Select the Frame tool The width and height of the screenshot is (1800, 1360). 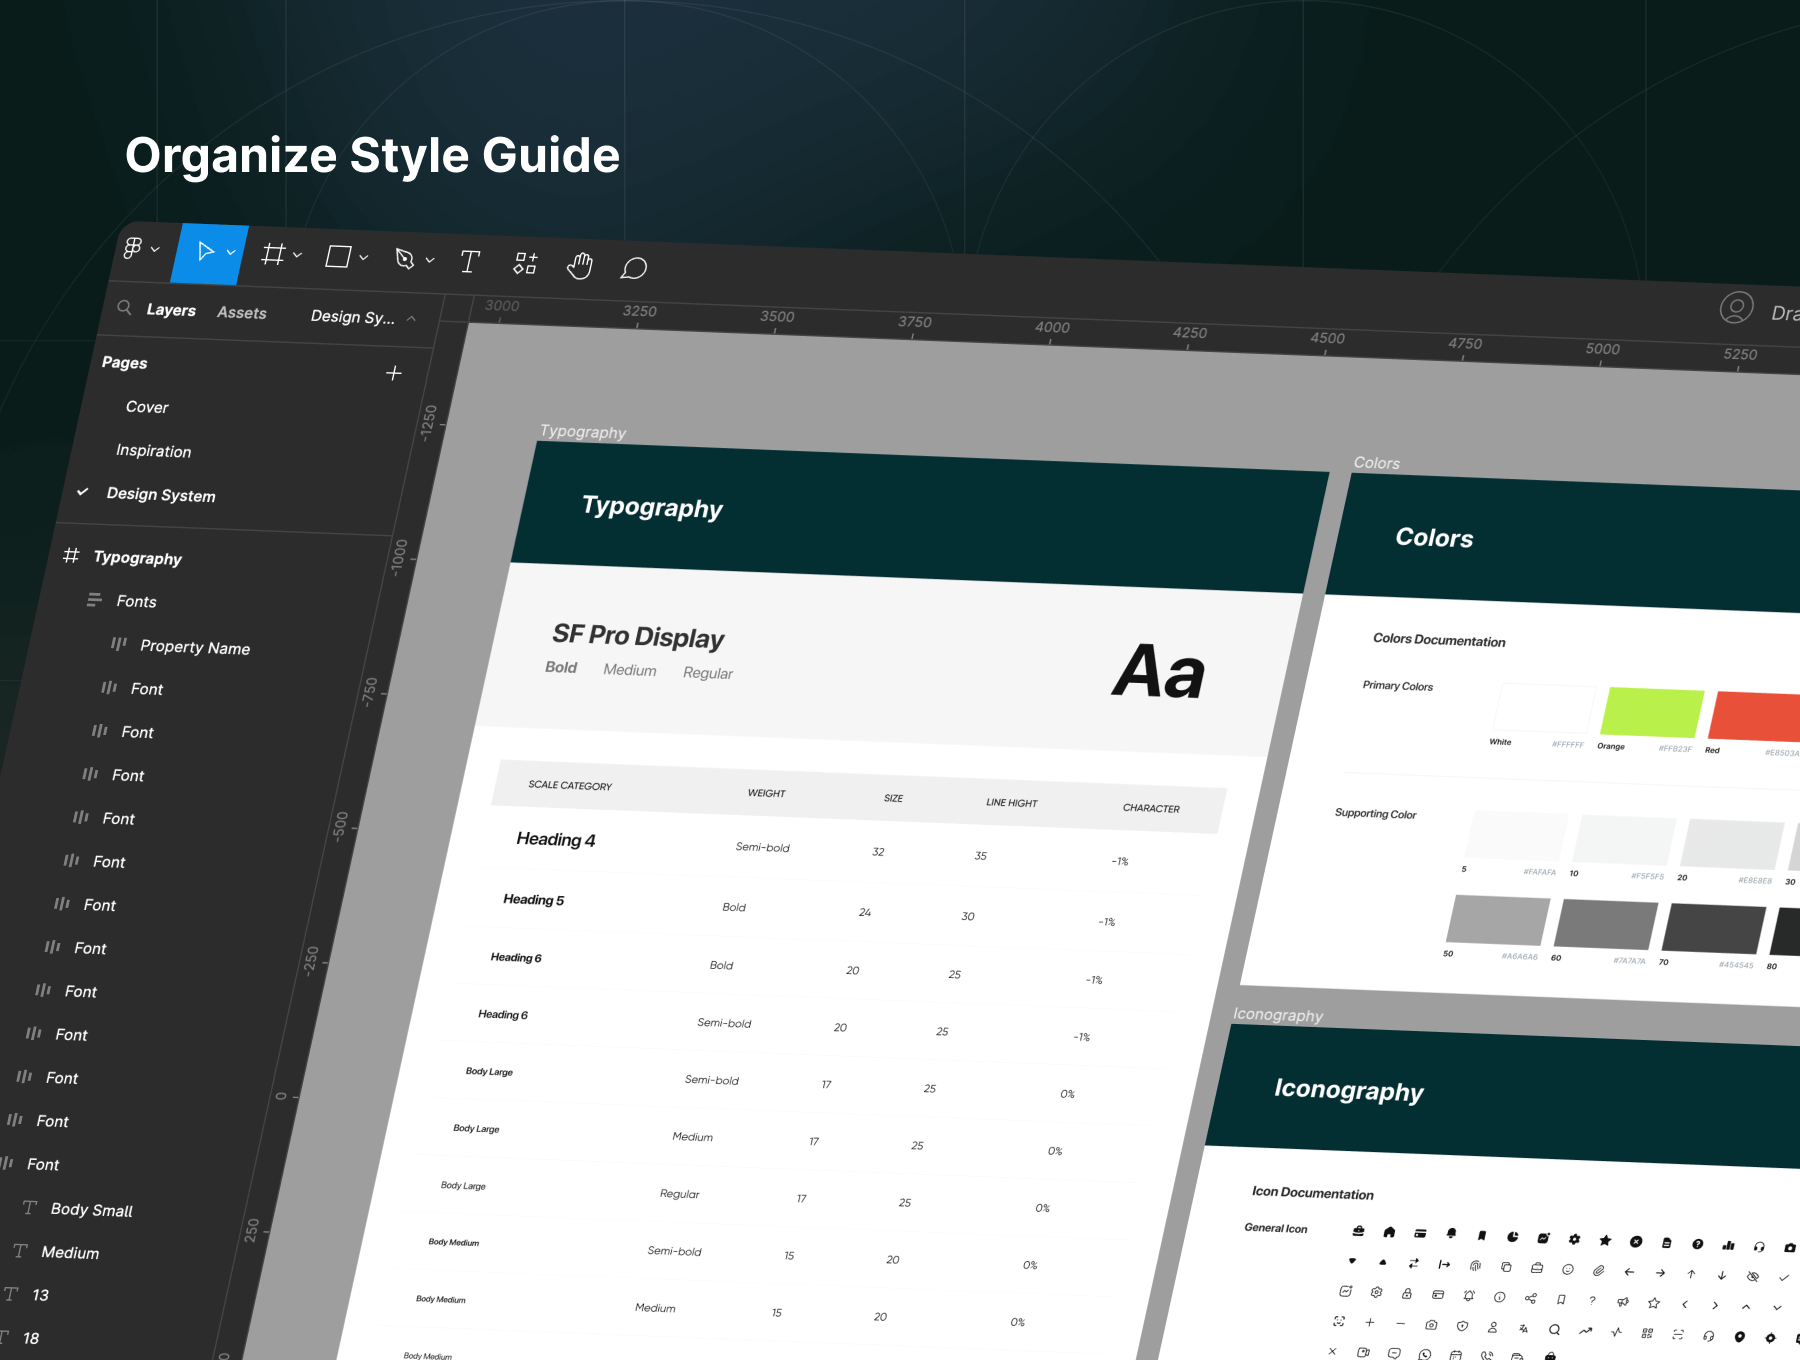click(x=272, y=255)
